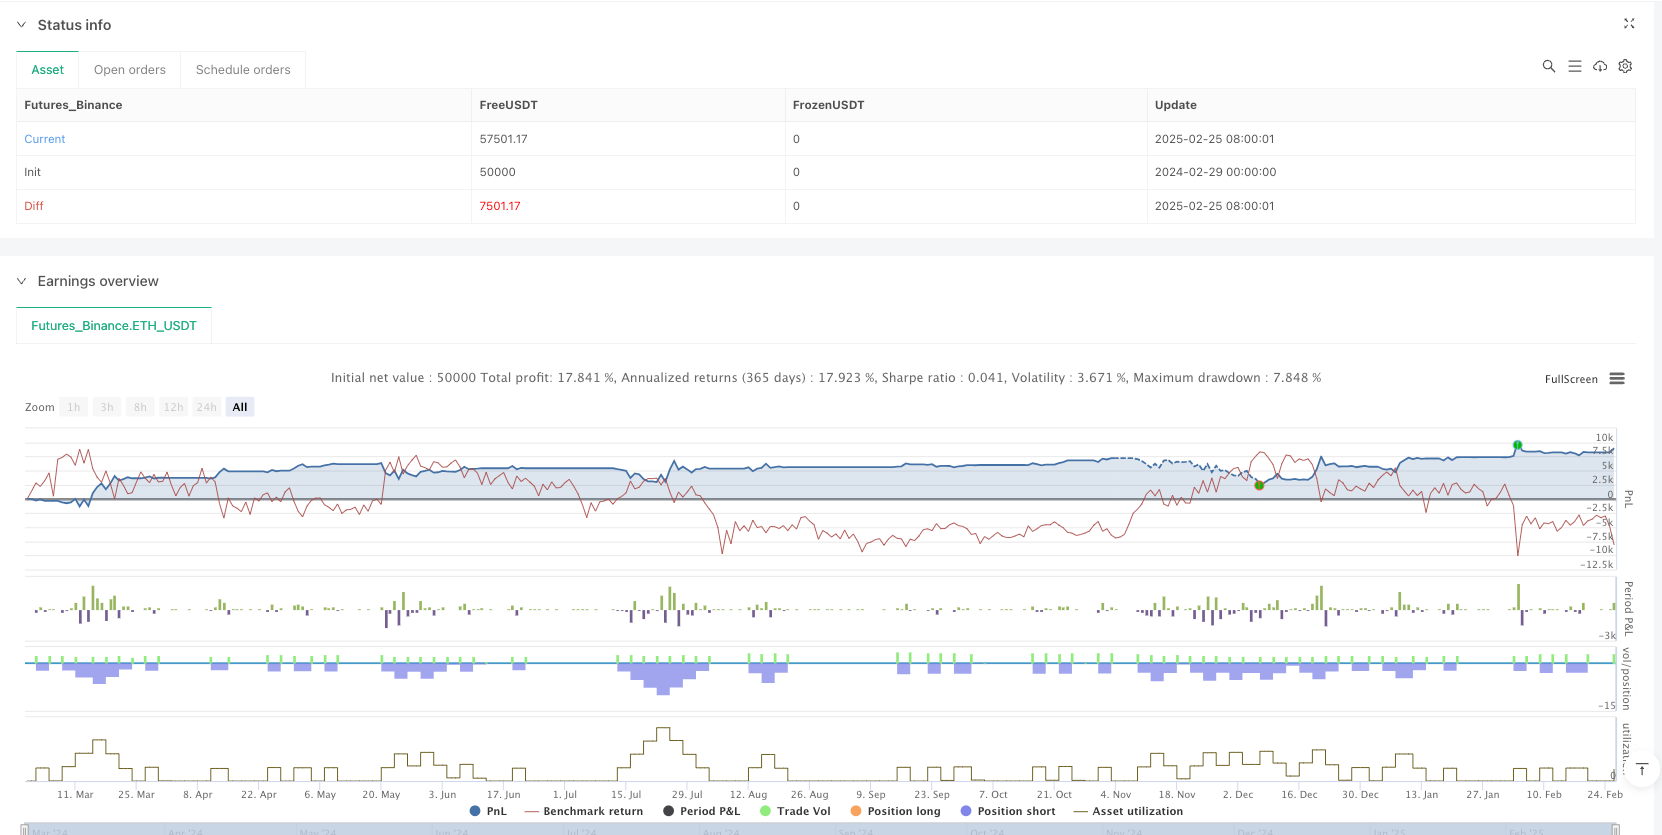Switch to the Open orders tab
The image size is (1662, 835).
click(x=130, y=70)
